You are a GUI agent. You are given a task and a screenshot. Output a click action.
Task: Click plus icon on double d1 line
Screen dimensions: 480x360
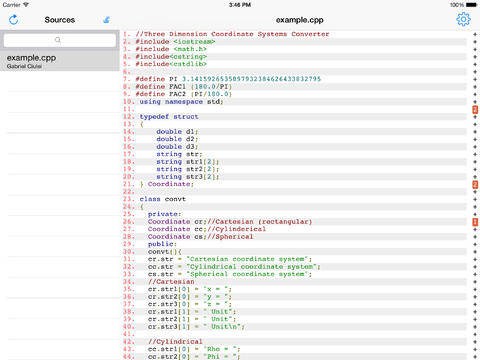tap(475, 132)
